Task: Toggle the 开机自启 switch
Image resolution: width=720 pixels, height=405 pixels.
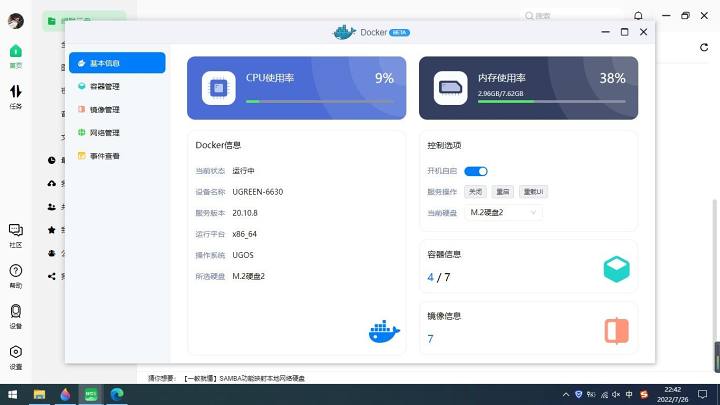Action: click(476, 171)
